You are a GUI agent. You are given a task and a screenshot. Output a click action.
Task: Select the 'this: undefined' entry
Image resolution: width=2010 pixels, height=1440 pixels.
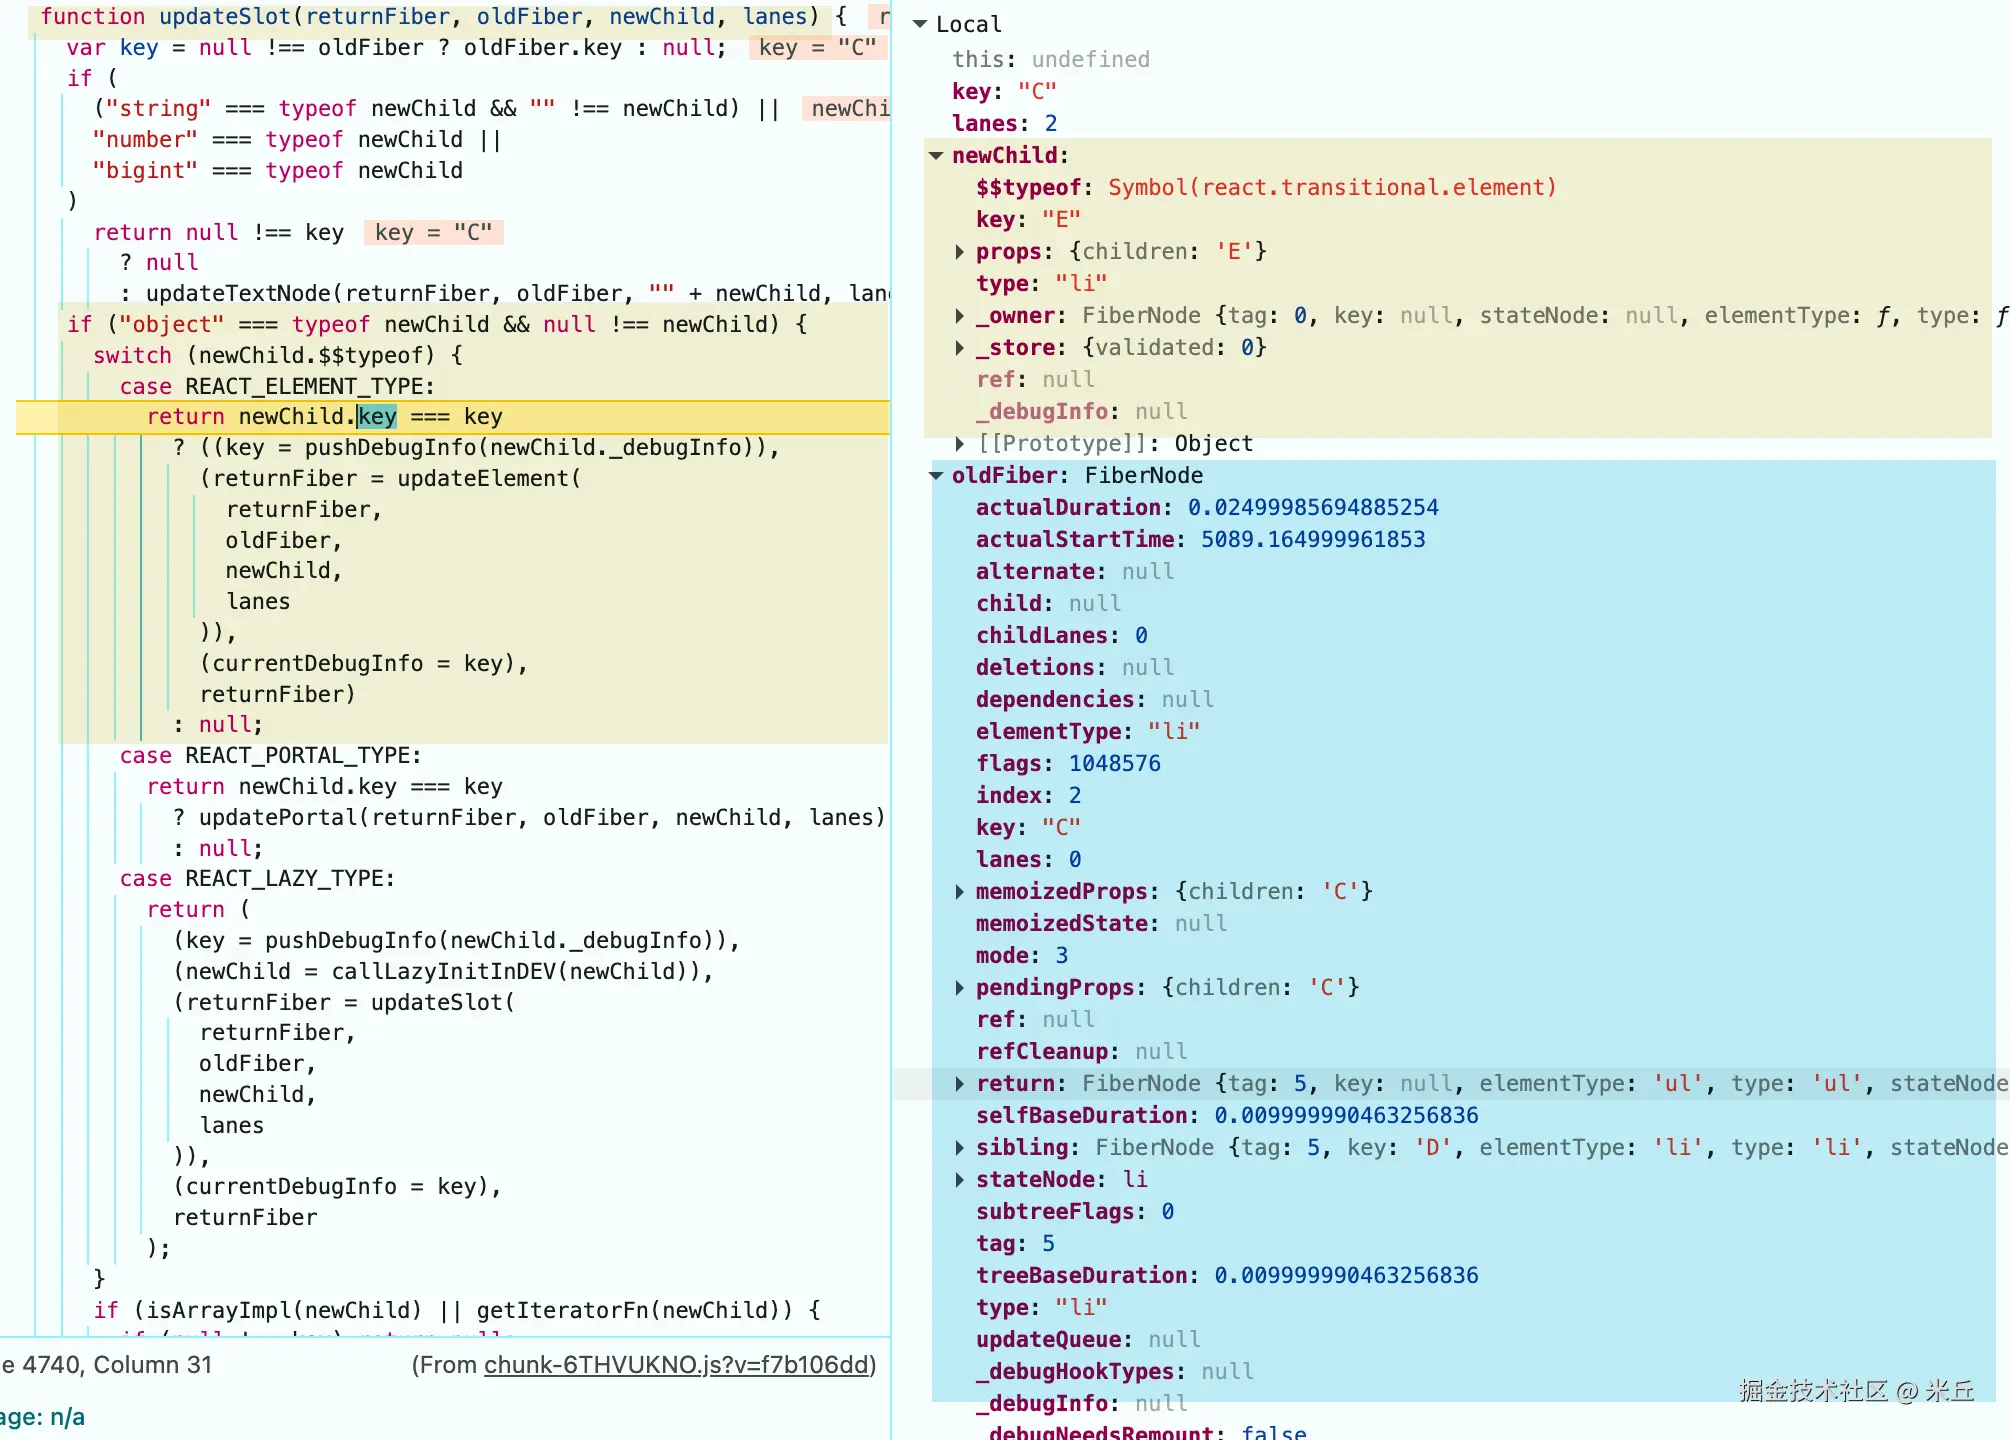click(x=1050, y=60)
